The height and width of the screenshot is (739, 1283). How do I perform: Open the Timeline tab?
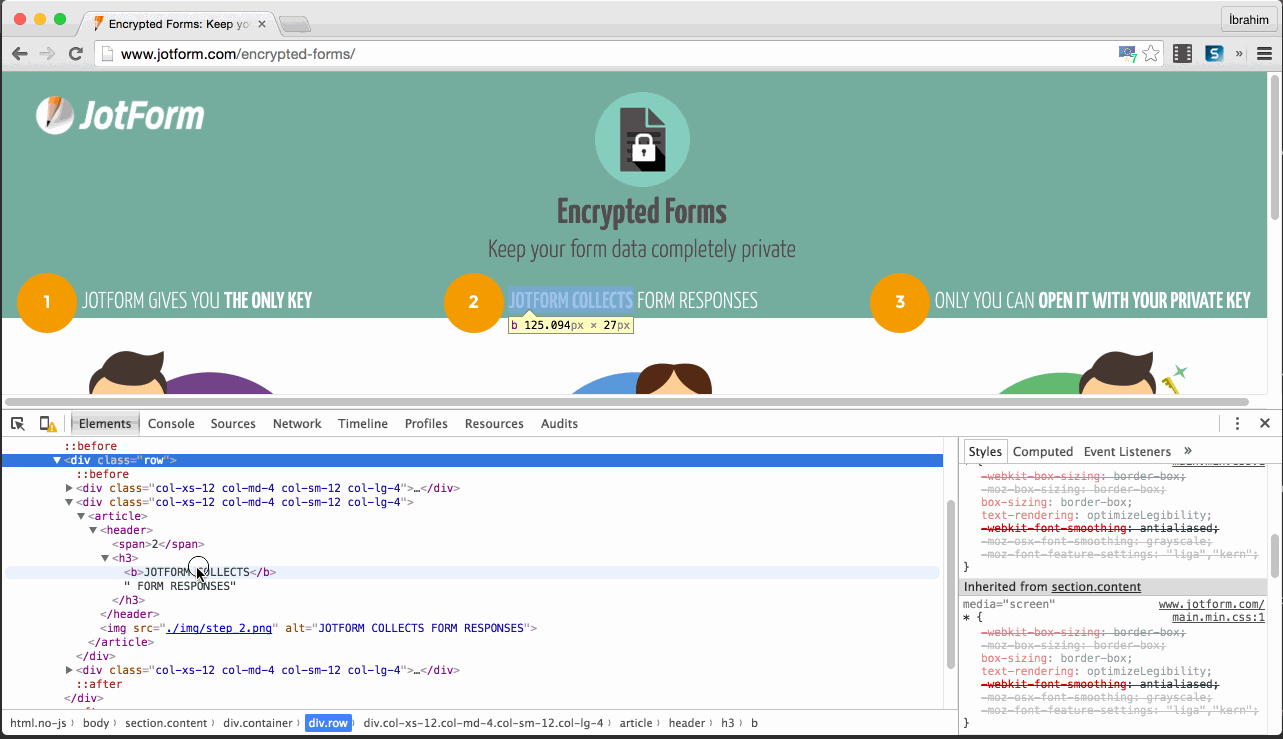363,424
